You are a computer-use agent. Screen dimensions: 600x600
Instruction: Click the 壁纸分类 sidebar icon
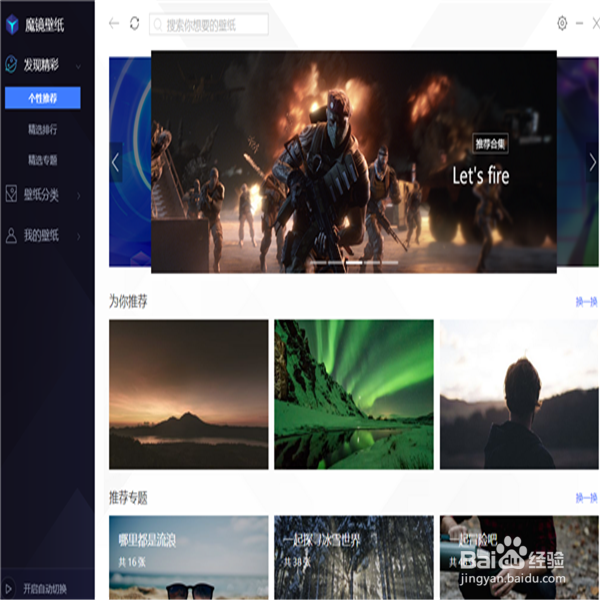coord(11,194)
